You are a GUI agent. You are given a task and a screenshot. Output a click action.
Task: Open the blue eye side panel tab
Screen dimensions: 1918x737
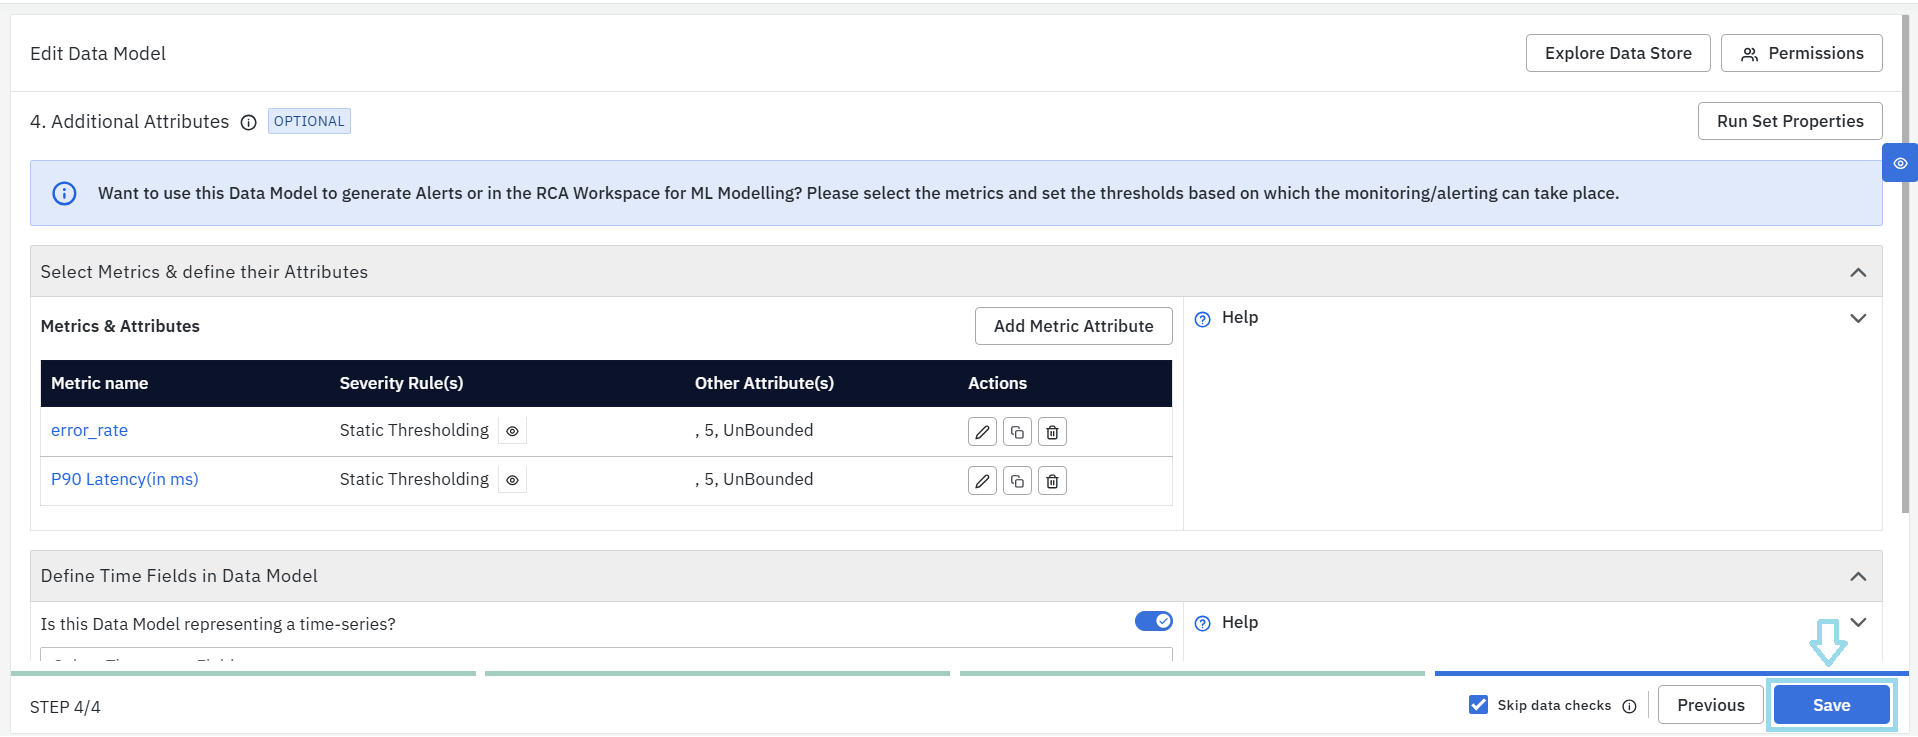point(1899,163)
